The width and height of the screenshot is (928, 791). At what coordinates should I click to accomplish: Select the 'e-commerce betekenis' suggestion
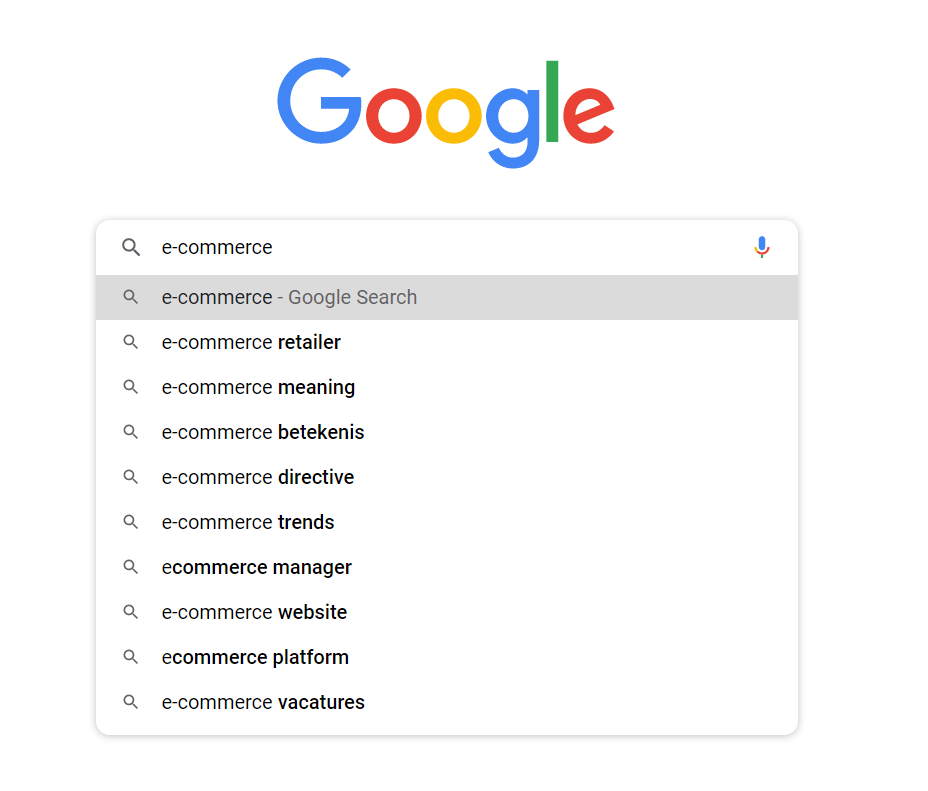click(x=263, y=432)
